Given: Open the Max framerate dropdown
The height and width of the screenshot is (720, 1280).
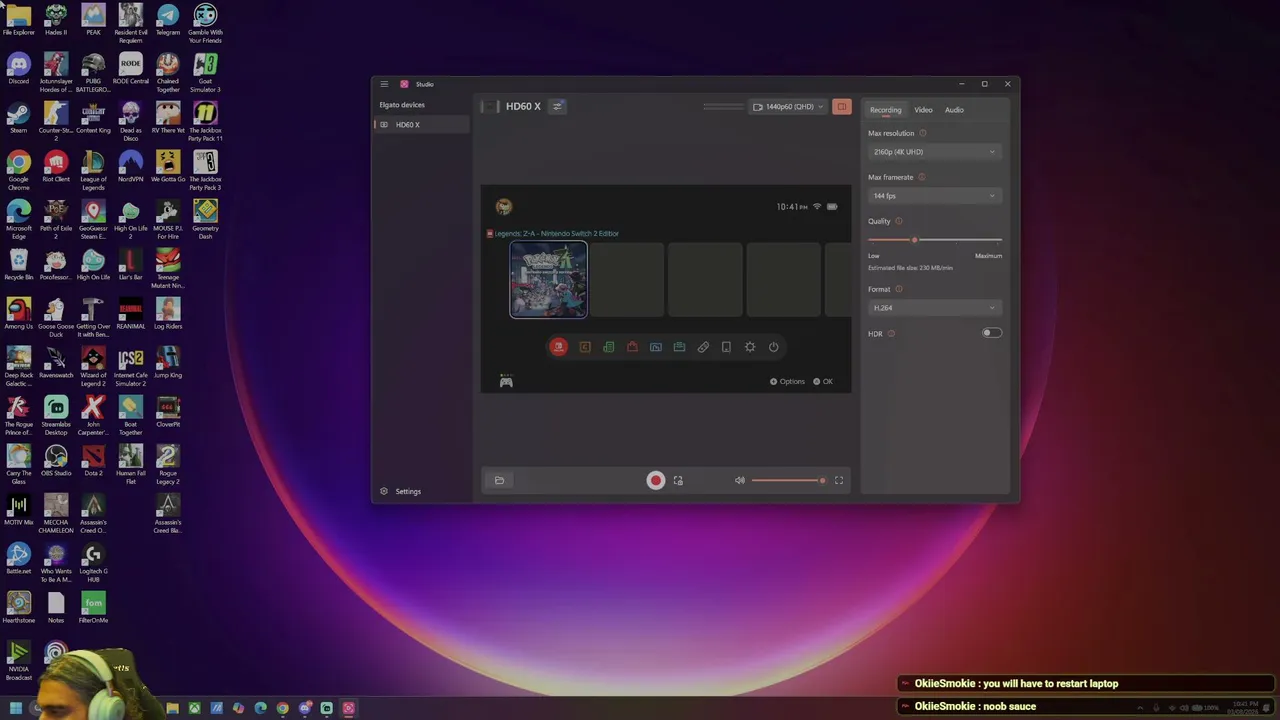Looking at the screenshot, I should tap(934, 196).
